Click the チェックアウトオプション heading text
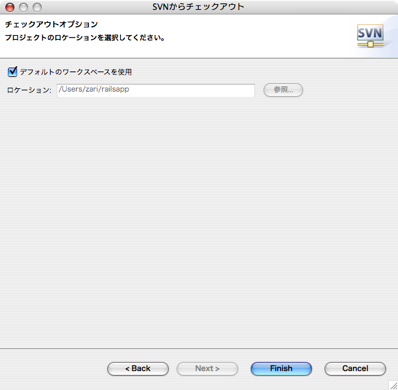The width and height of the screenshot is (398, 390). click(51, 24)
